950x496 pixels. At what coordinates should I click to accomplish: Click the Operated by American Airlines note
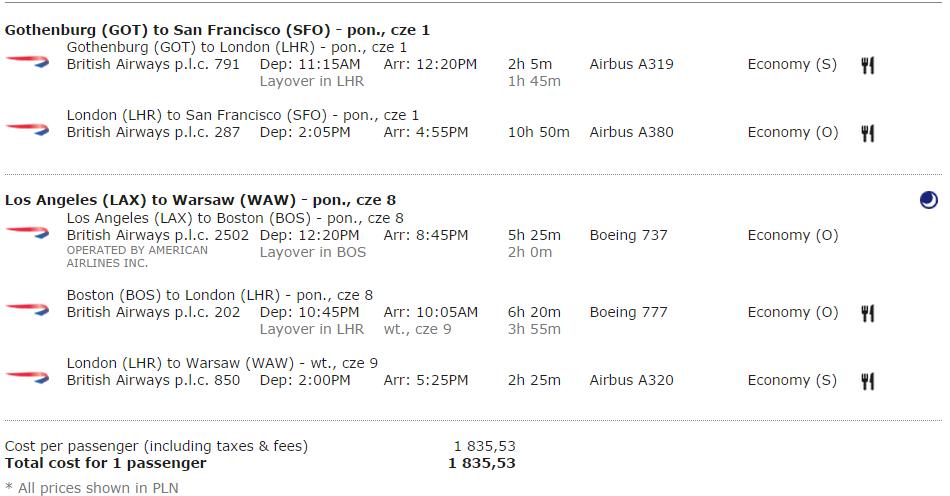[137, 257]
